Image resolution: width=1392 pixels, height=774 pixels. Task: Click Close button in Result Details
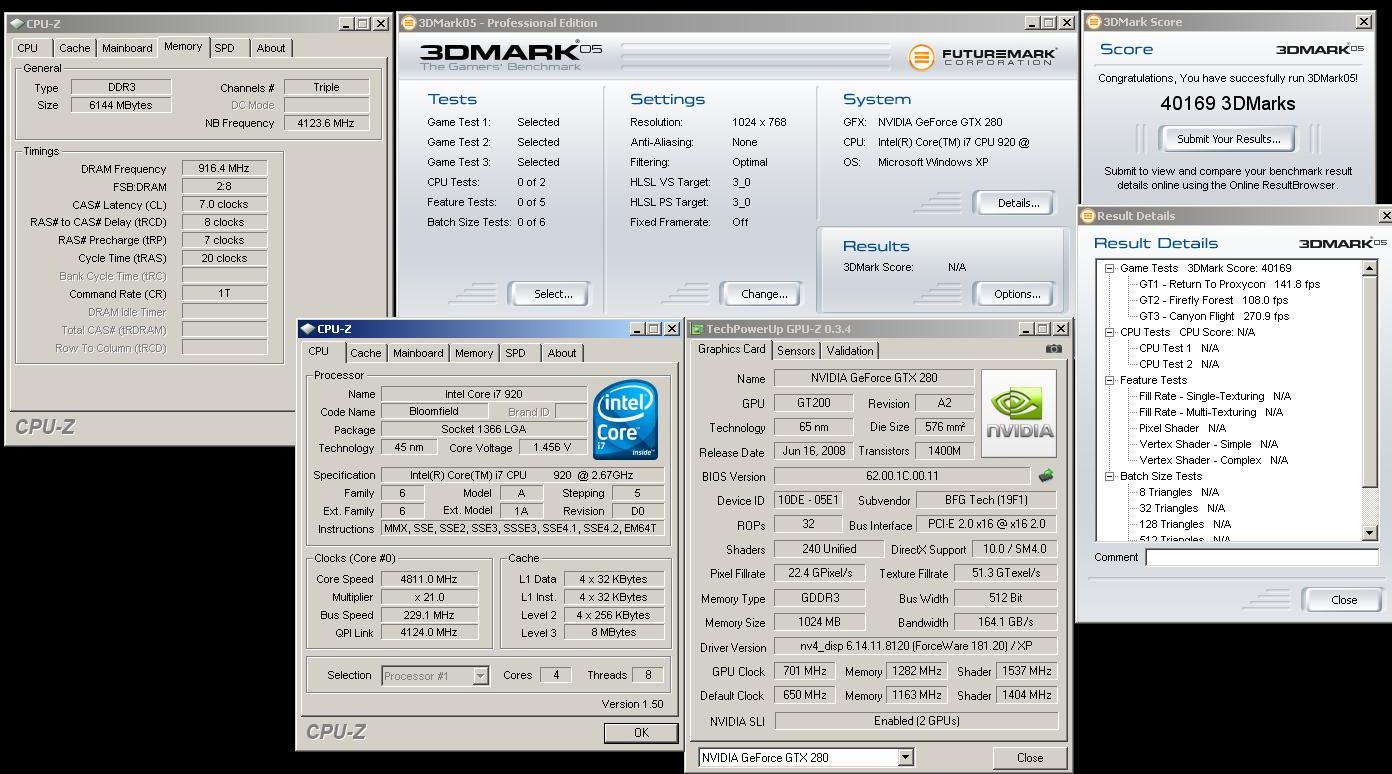[1344, 600]
